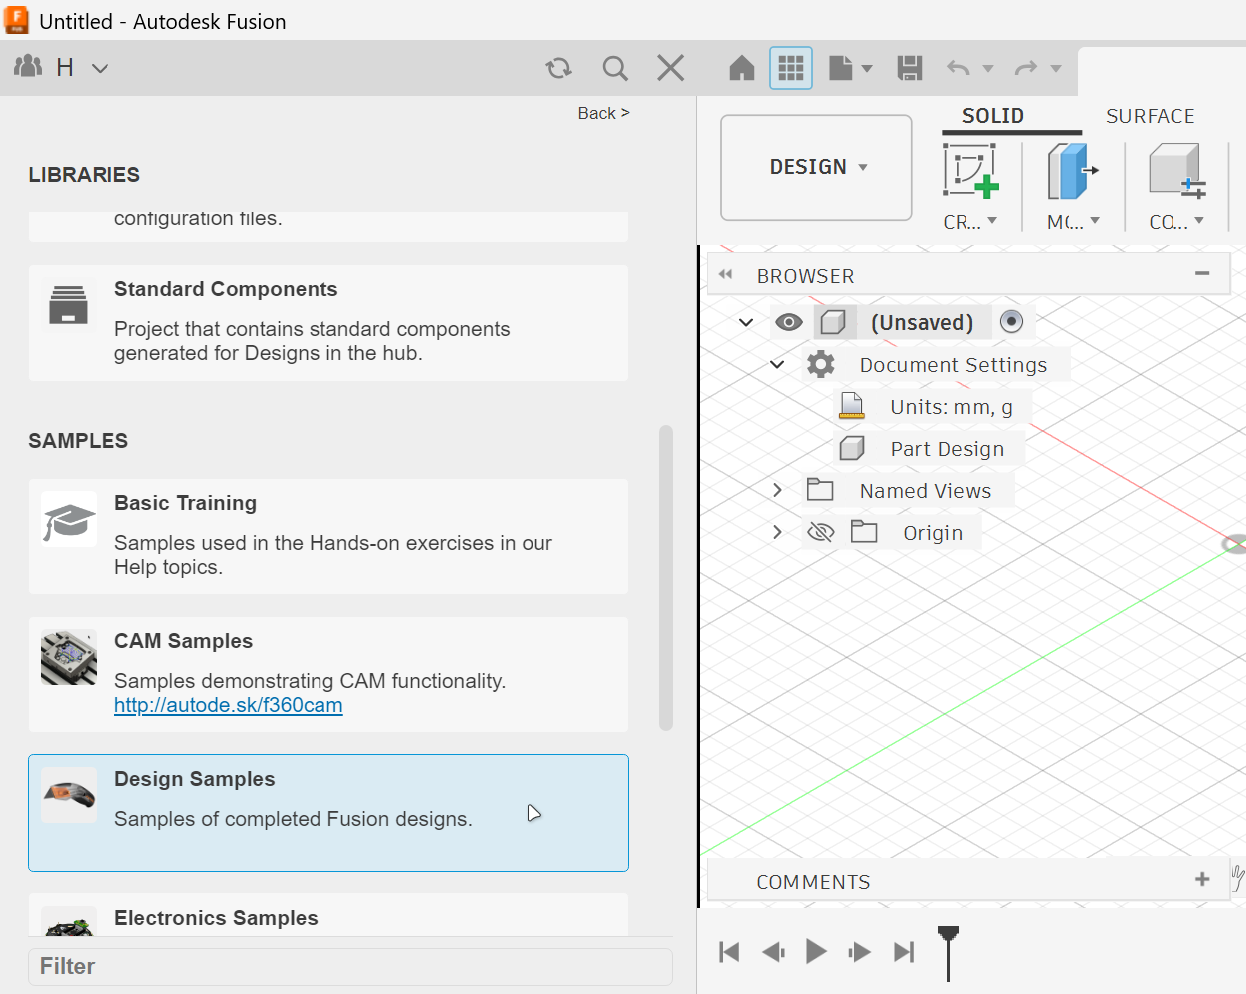
Task: Minimize the BROWSER panel
Action: [1202, 273]
